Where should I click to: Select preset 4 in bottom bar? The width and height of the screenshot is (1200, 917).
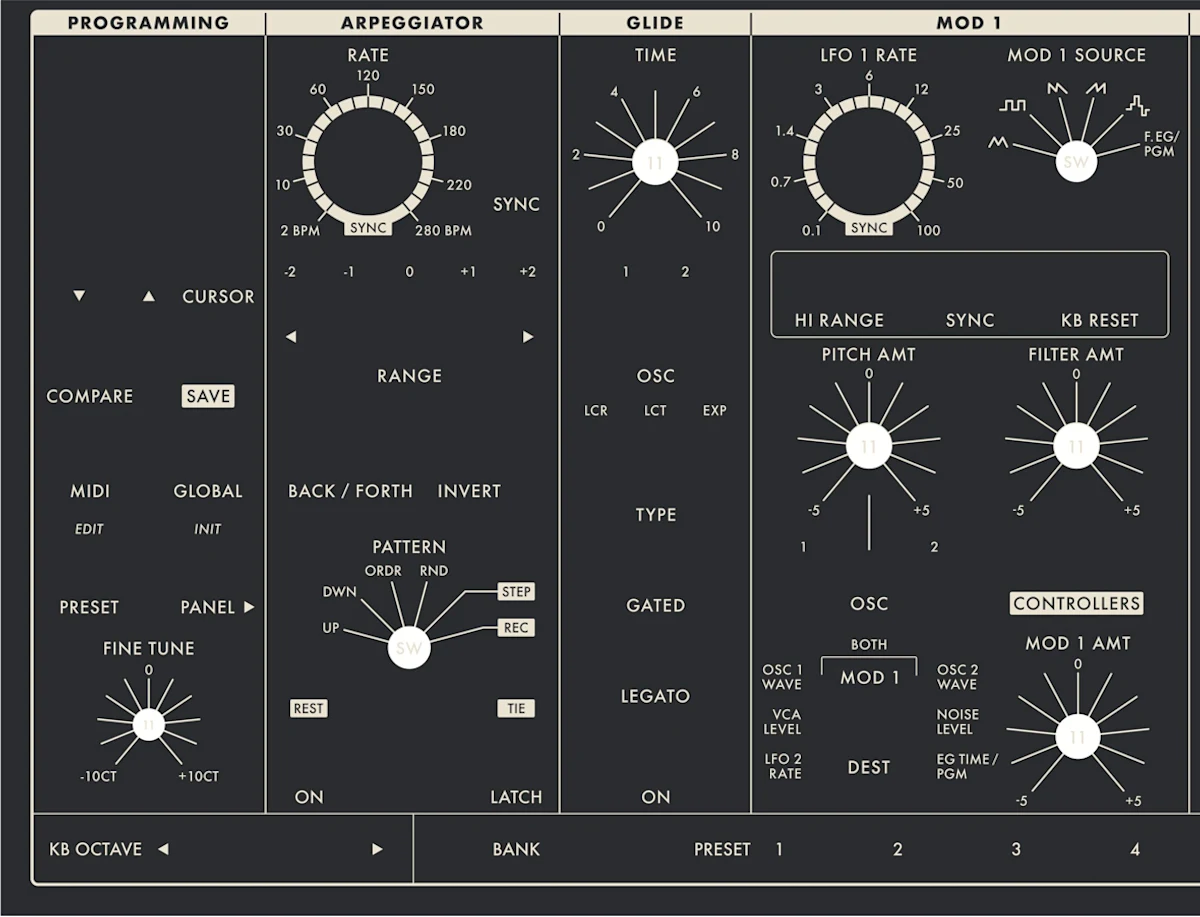(1135, 849)
